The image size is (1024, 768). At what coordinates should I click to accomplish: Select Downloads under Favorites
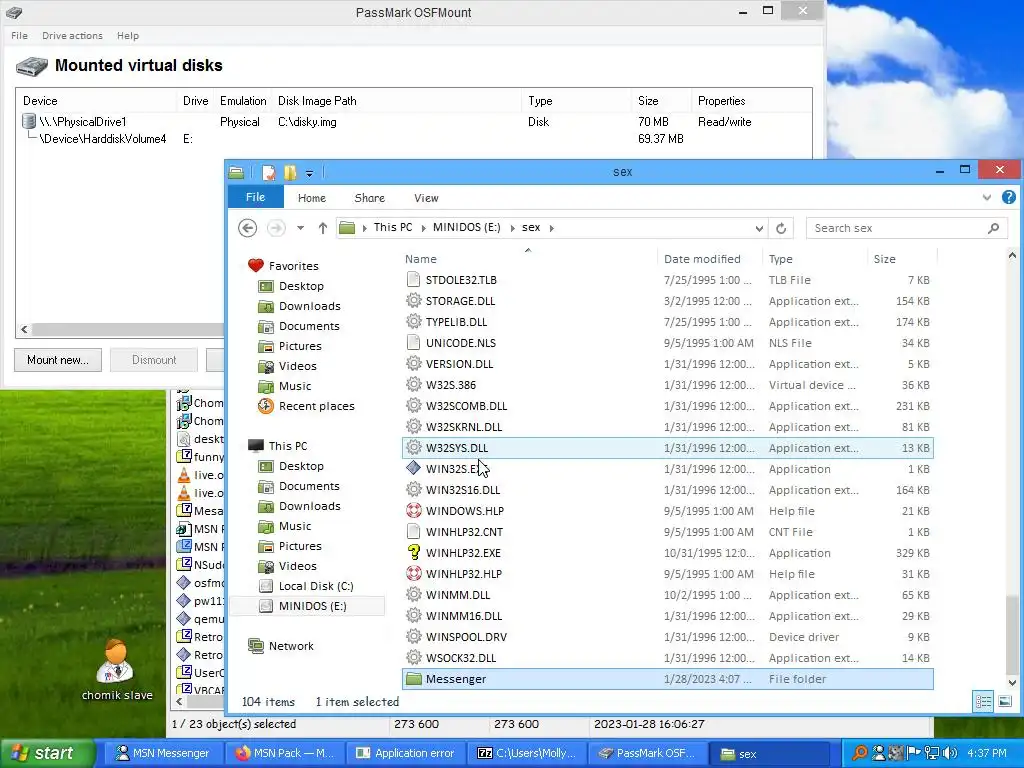tap(299, 306)
